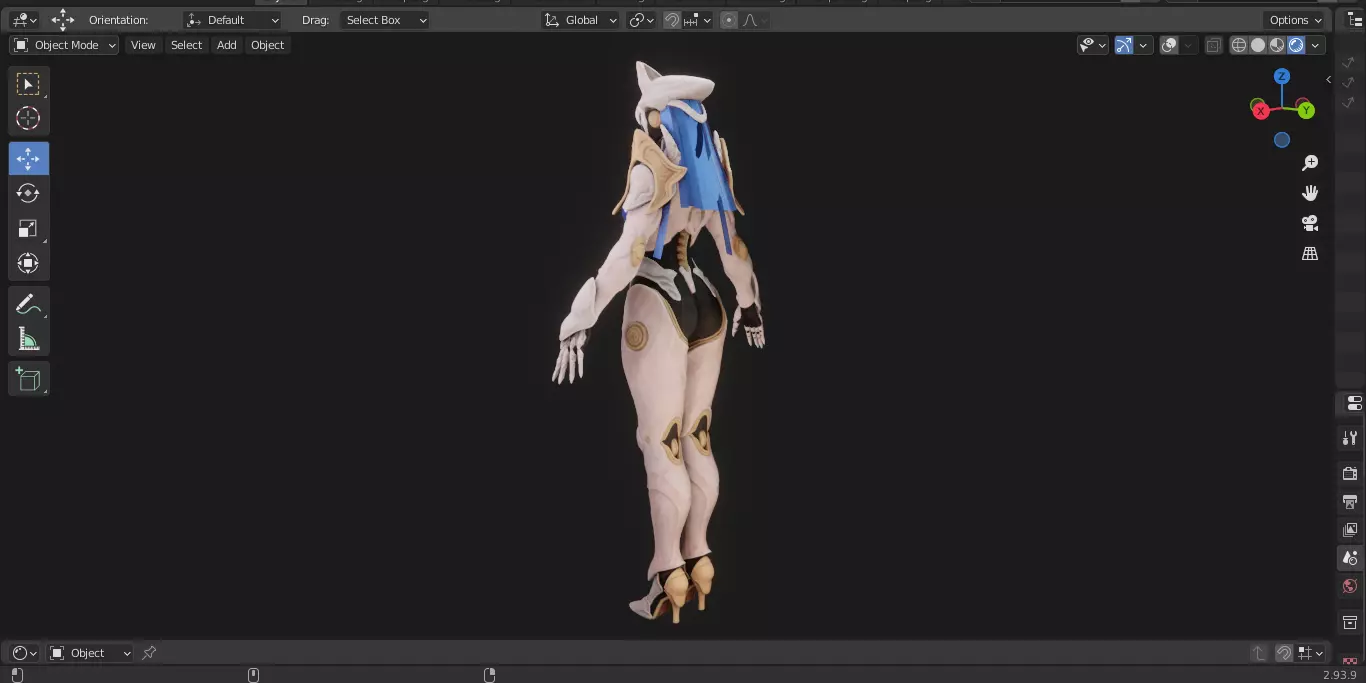1366x683 pixels.
Task: Open the Add menu
Action: (227, 45)
